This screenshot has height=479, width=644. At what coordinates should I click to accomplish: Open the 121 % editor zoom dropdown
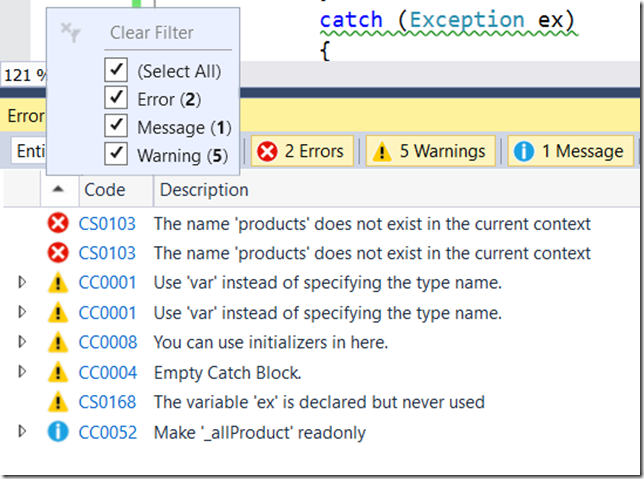click(24, 75)
